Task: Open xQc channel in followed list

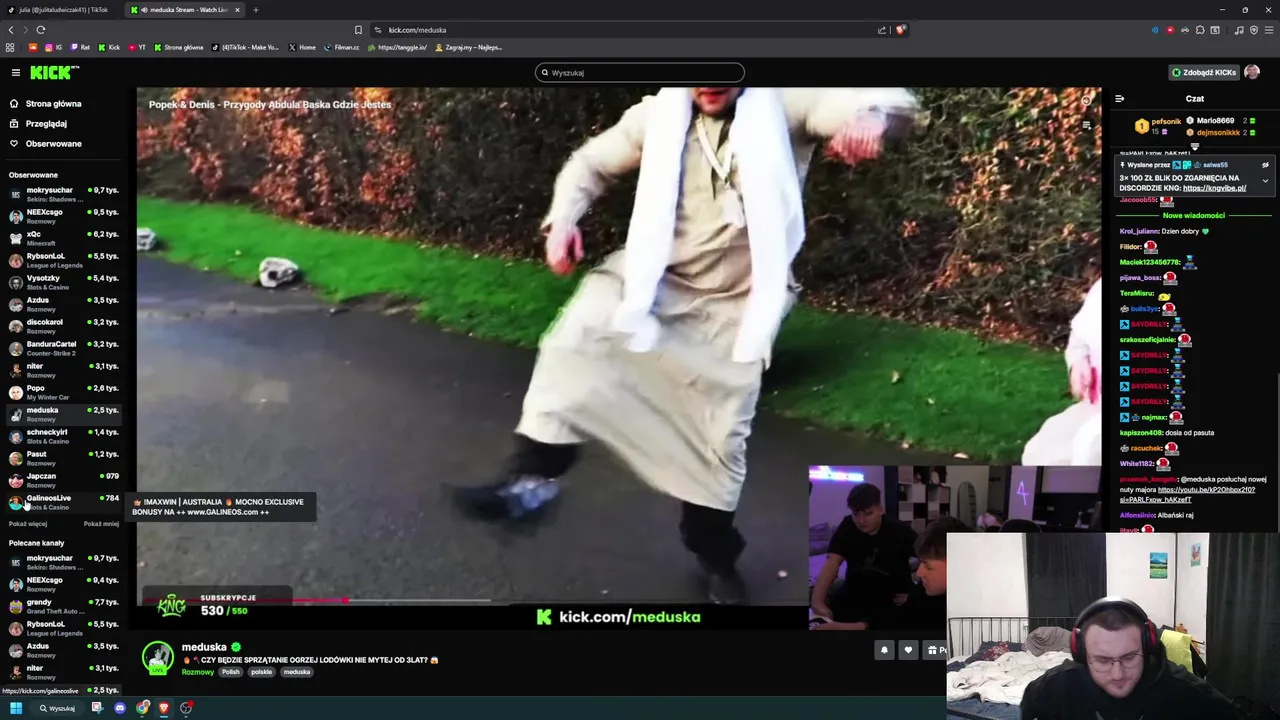Action: [64, 238]
